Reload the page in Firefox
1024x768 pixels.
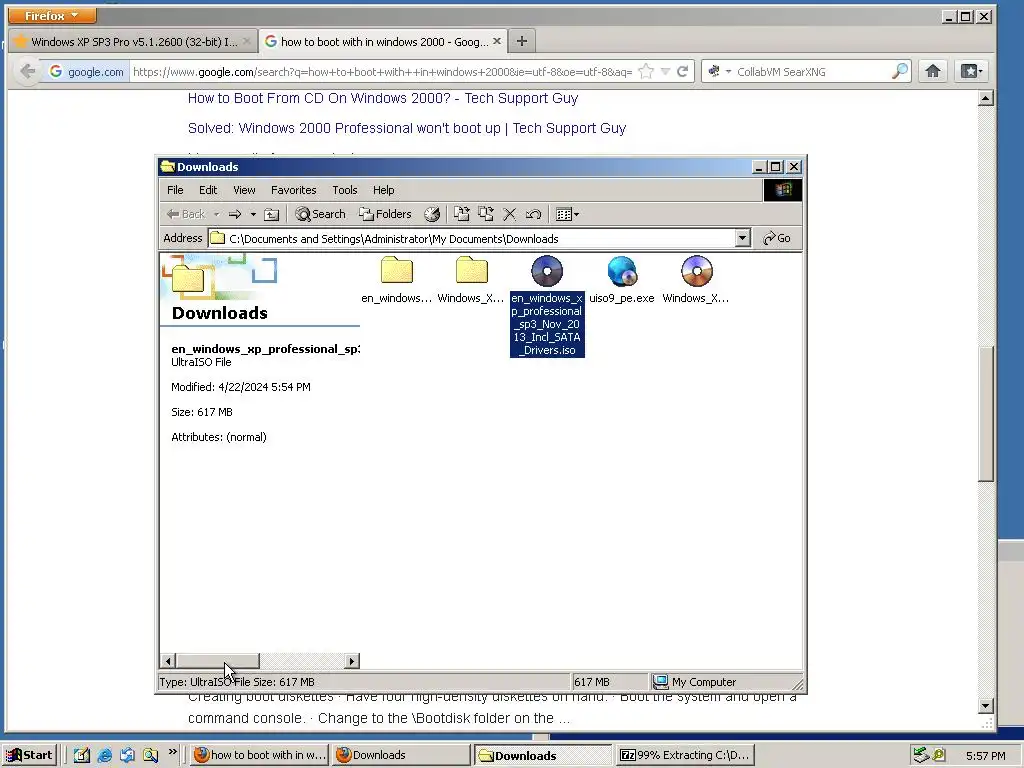(x=682, y=71)
